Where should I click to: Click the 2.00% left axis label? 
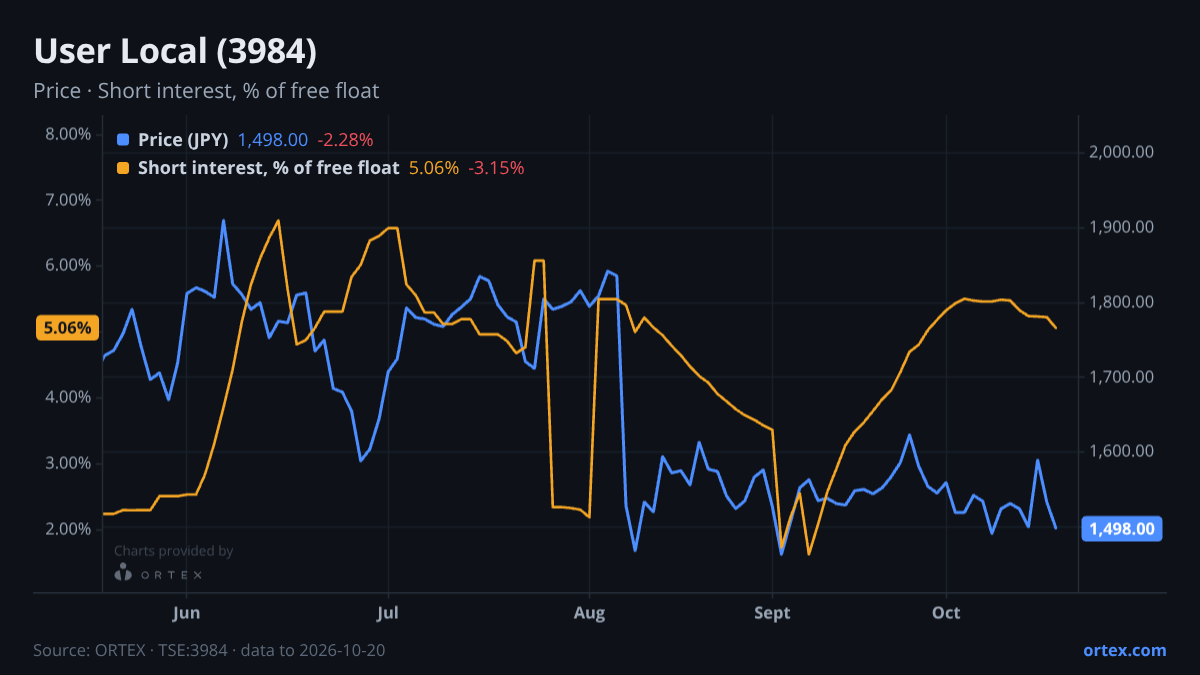click(x=68, y=528)
